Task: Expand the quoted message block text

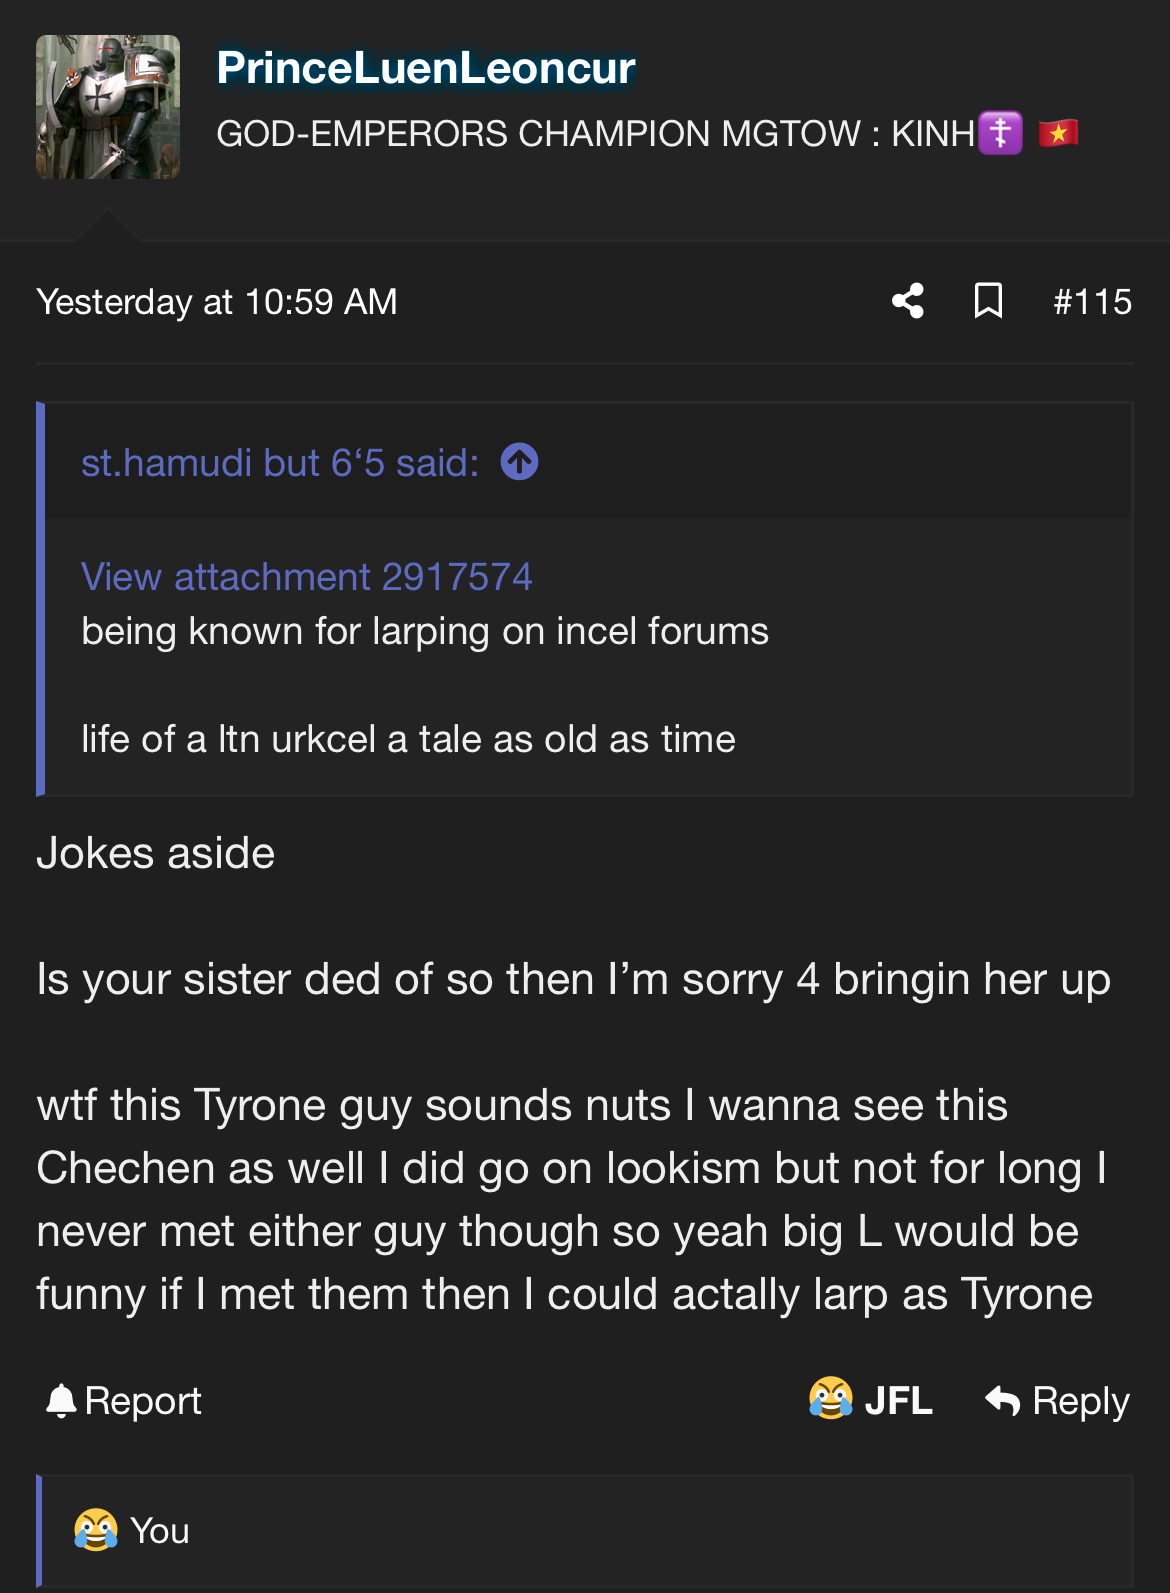Action: [425, 685]
